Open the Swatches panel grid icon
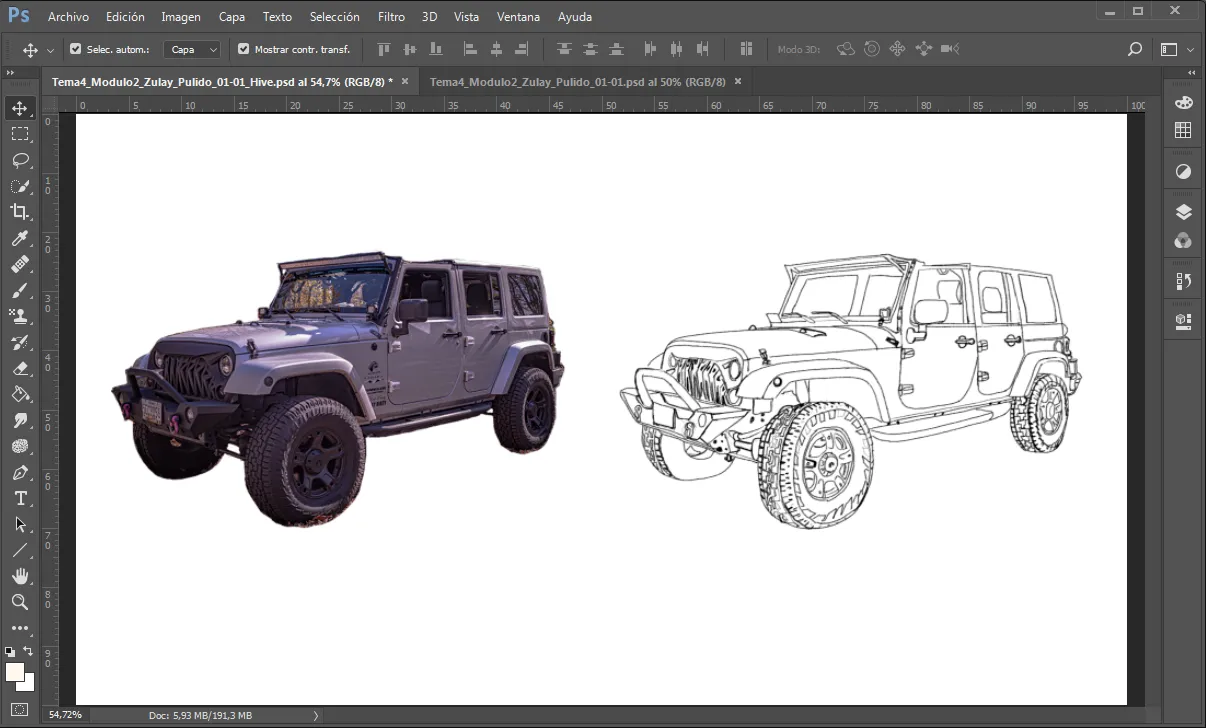The image size is (1206, 728). click(1183, 130)
